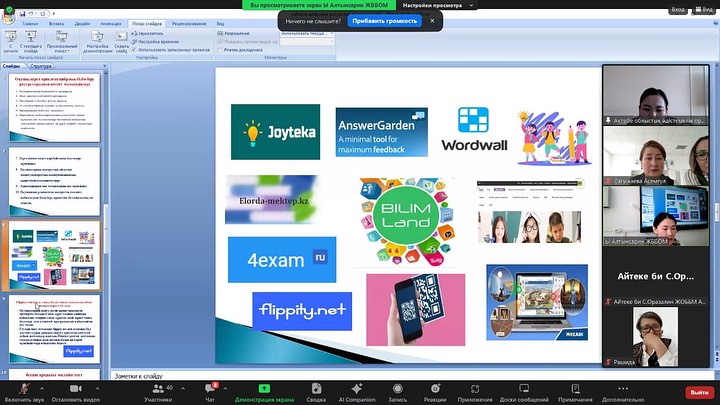Click the Вид button at top right
Image resolution: width=720 pixels, height=405 pixels.
pos(704,9)
